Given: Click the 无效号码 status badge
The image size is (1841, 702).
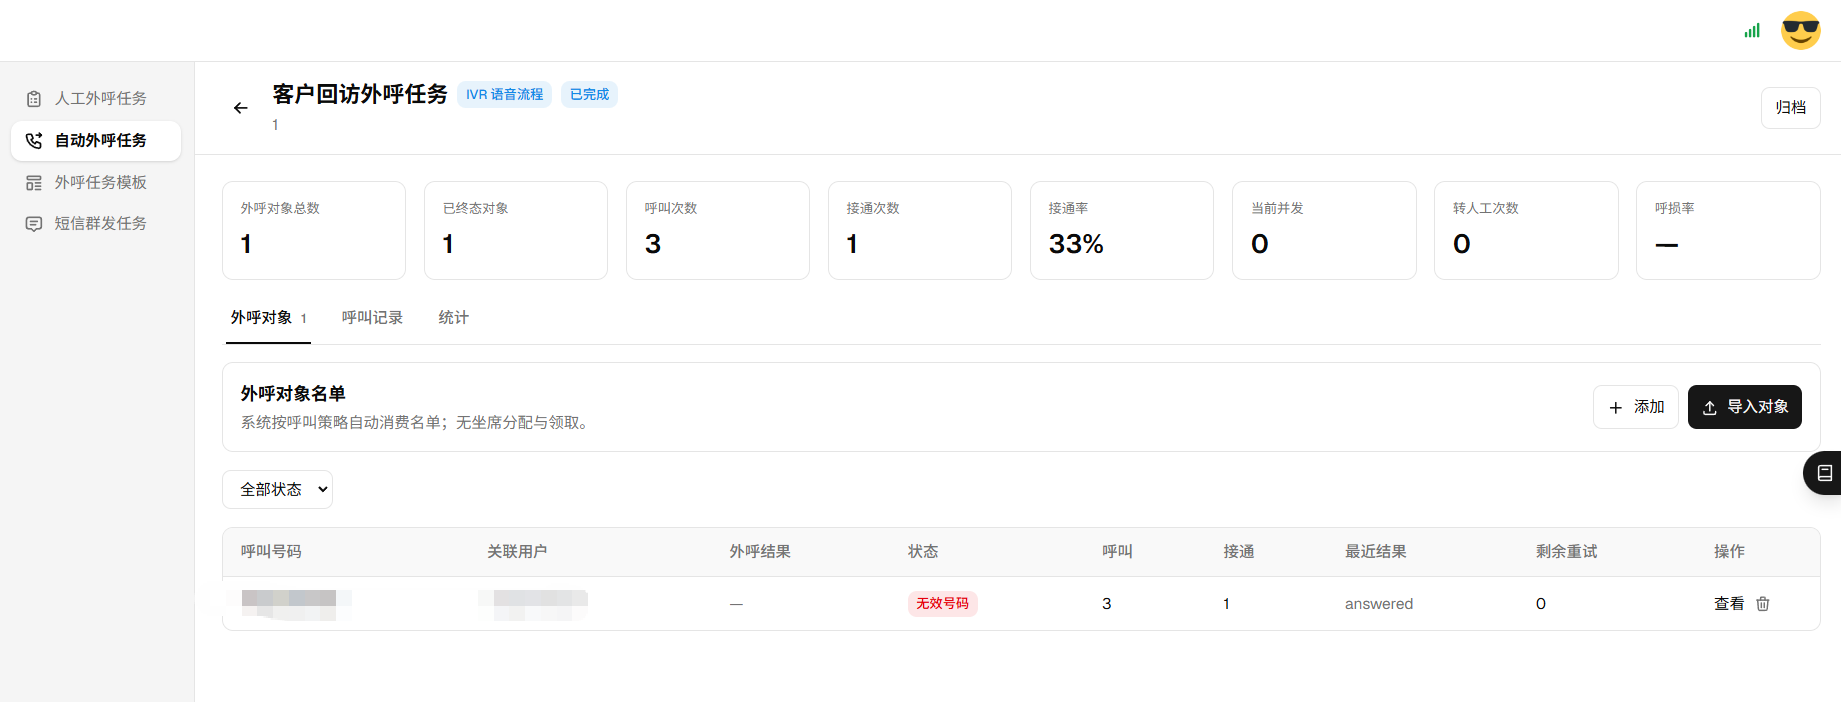Looking at the screenshot, I should click(942, 604).
